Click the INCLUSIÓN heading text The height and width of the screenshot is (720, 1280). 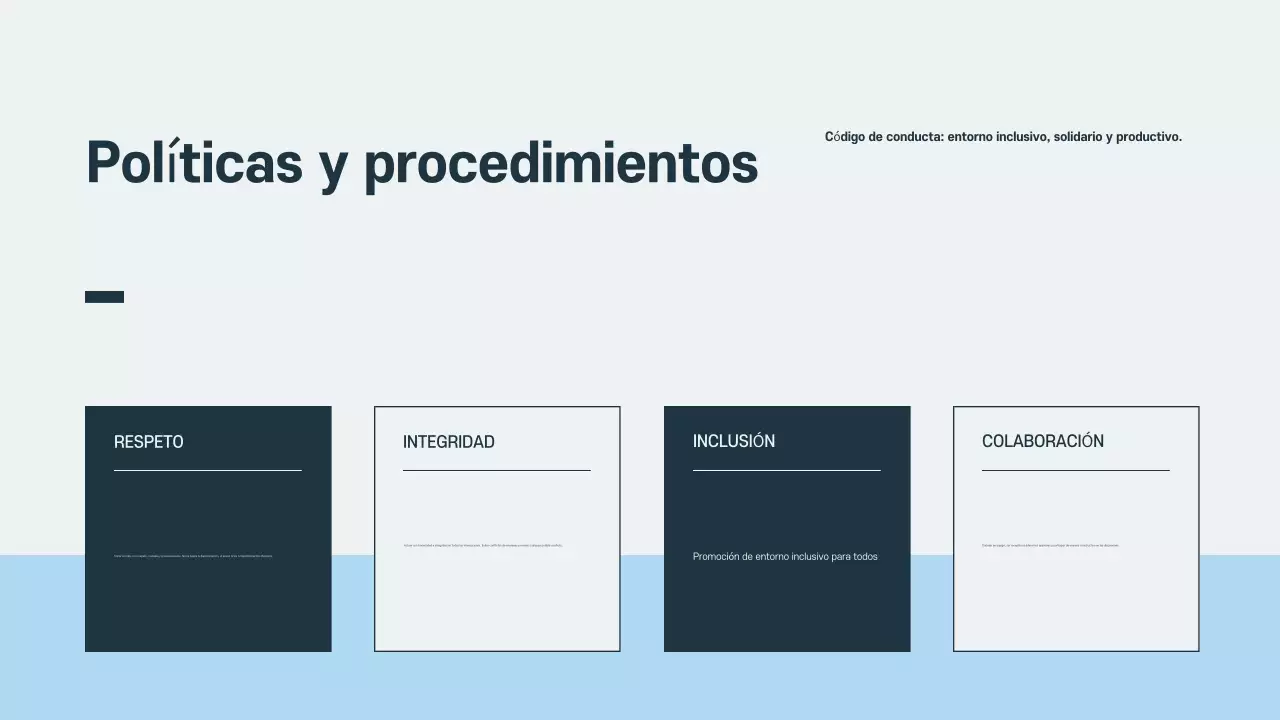tap(734, 441)
